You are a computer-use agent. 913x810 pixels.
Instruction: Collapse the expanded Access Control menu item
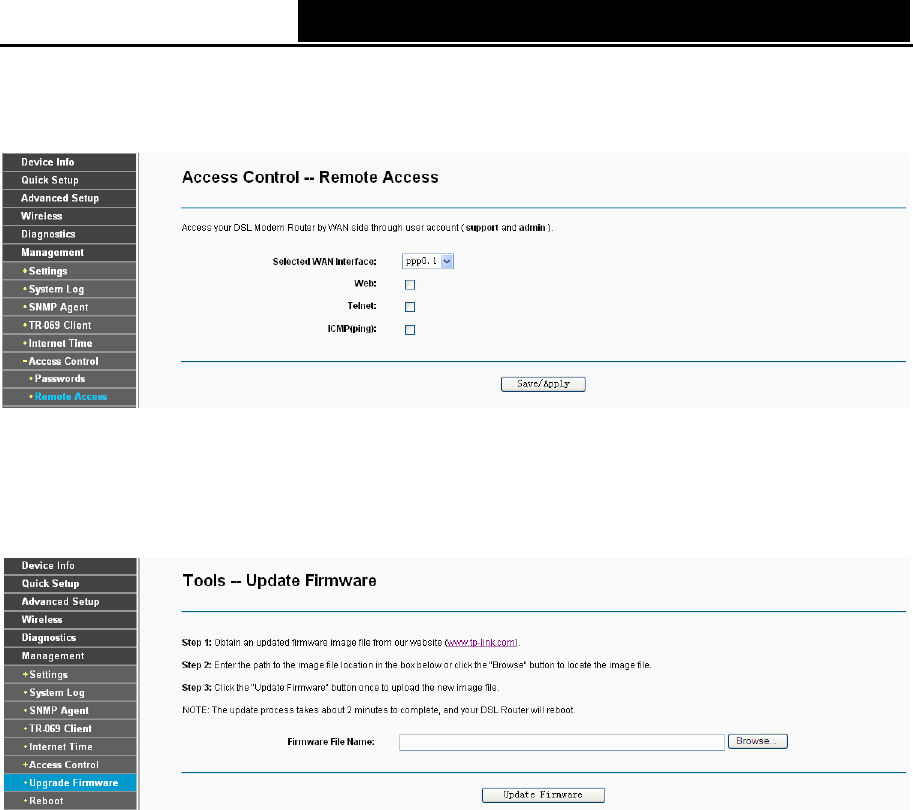pyautogui.click(x=62, y=361)
